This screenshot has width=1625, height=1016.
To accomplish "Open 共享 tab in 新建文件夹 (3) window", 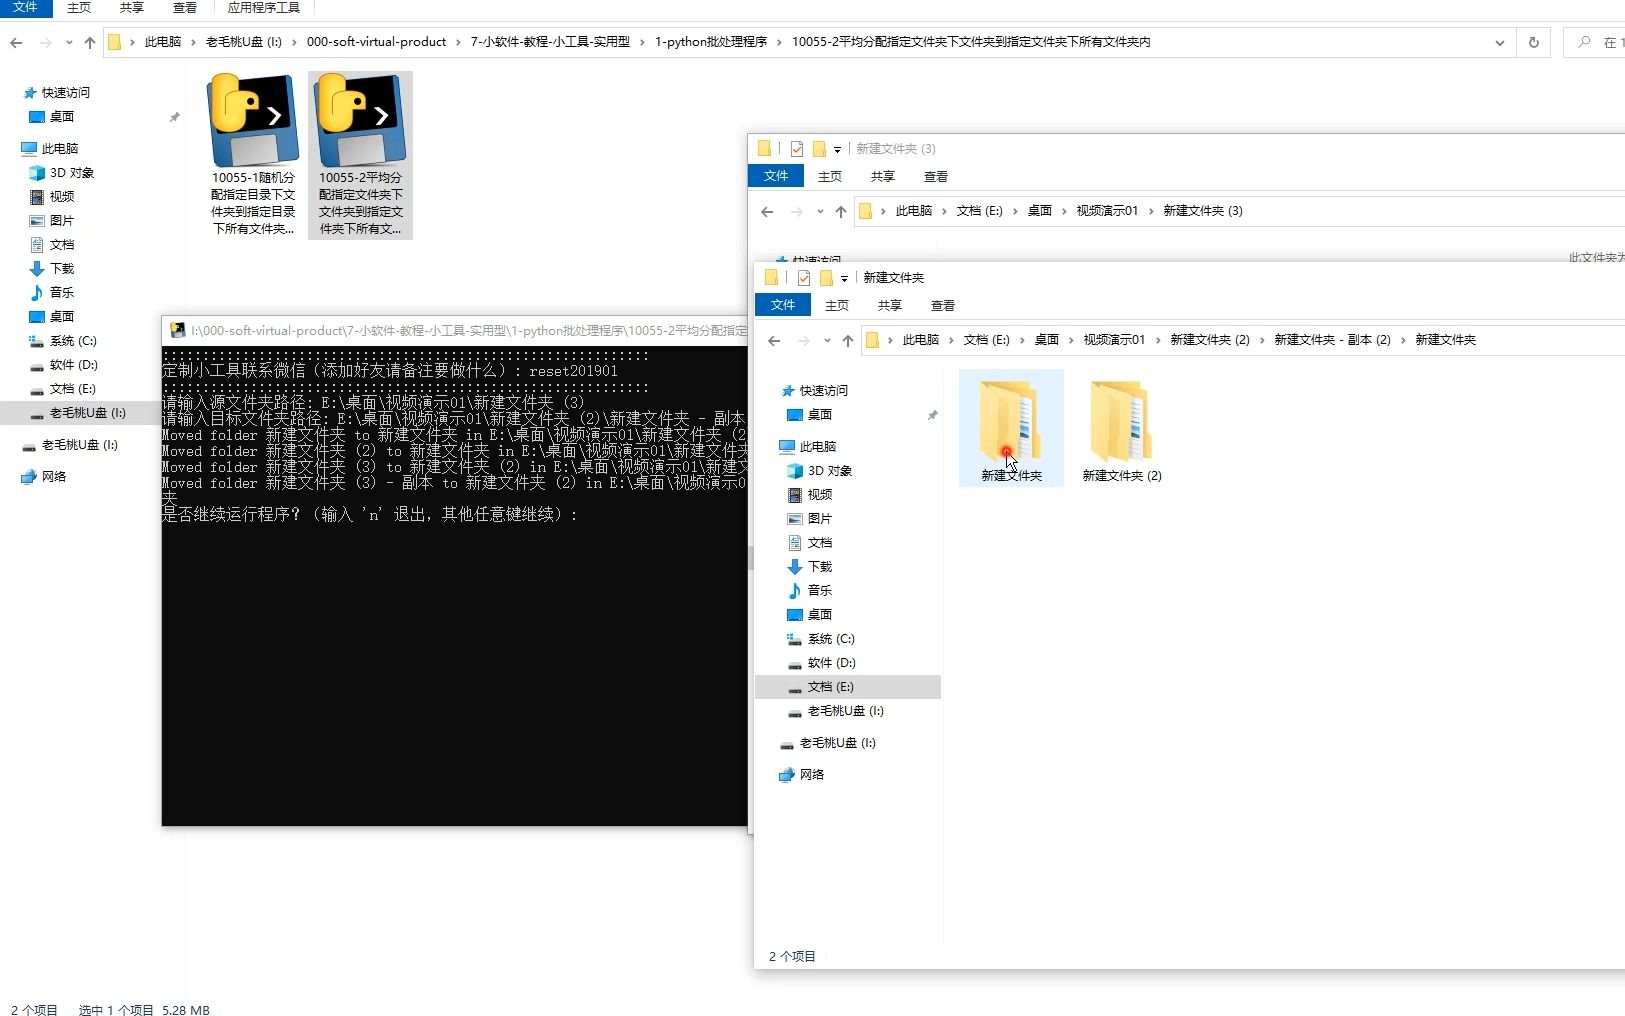I will pyautogui.click(x=882, y=176).
